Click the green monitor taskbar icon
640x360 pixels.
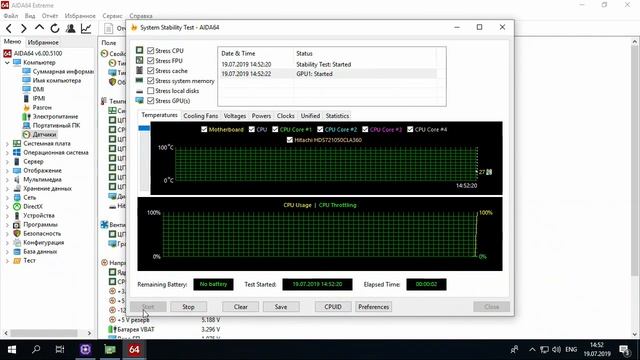point(110,349)
